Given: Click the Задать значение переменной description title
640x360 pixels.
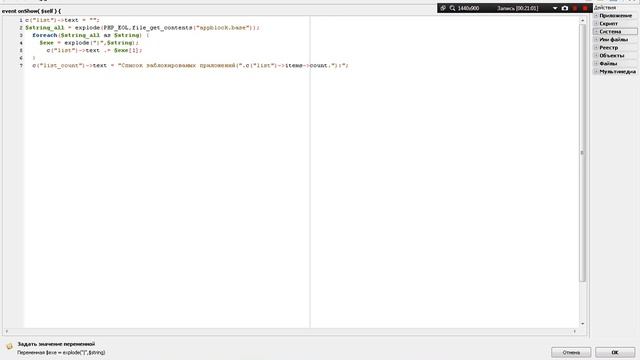Looking at the screenshot, I should tap(56, 344).
